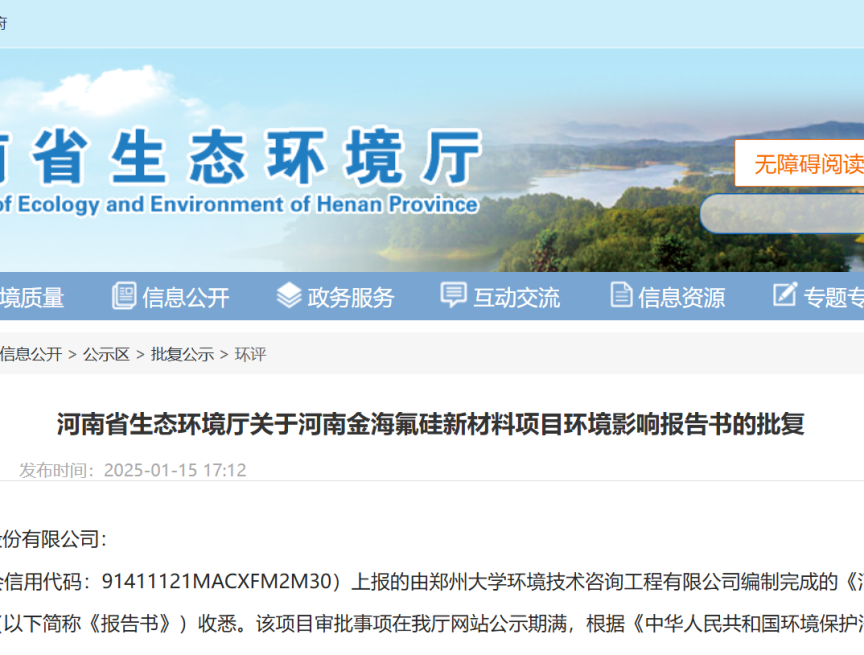Click the 专题 edit pencil icon

point(785,296)
